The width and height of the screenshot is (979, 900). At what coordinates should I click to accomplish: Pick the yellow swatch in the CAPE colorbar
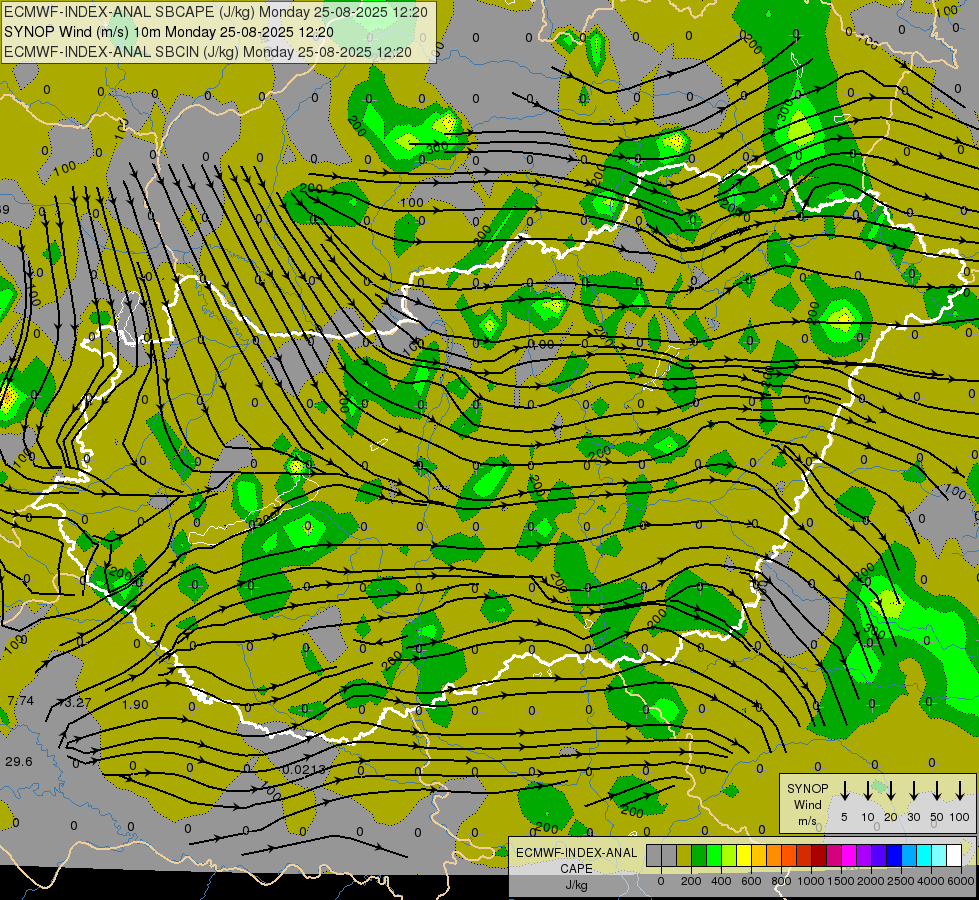click(x=744, y=855)
